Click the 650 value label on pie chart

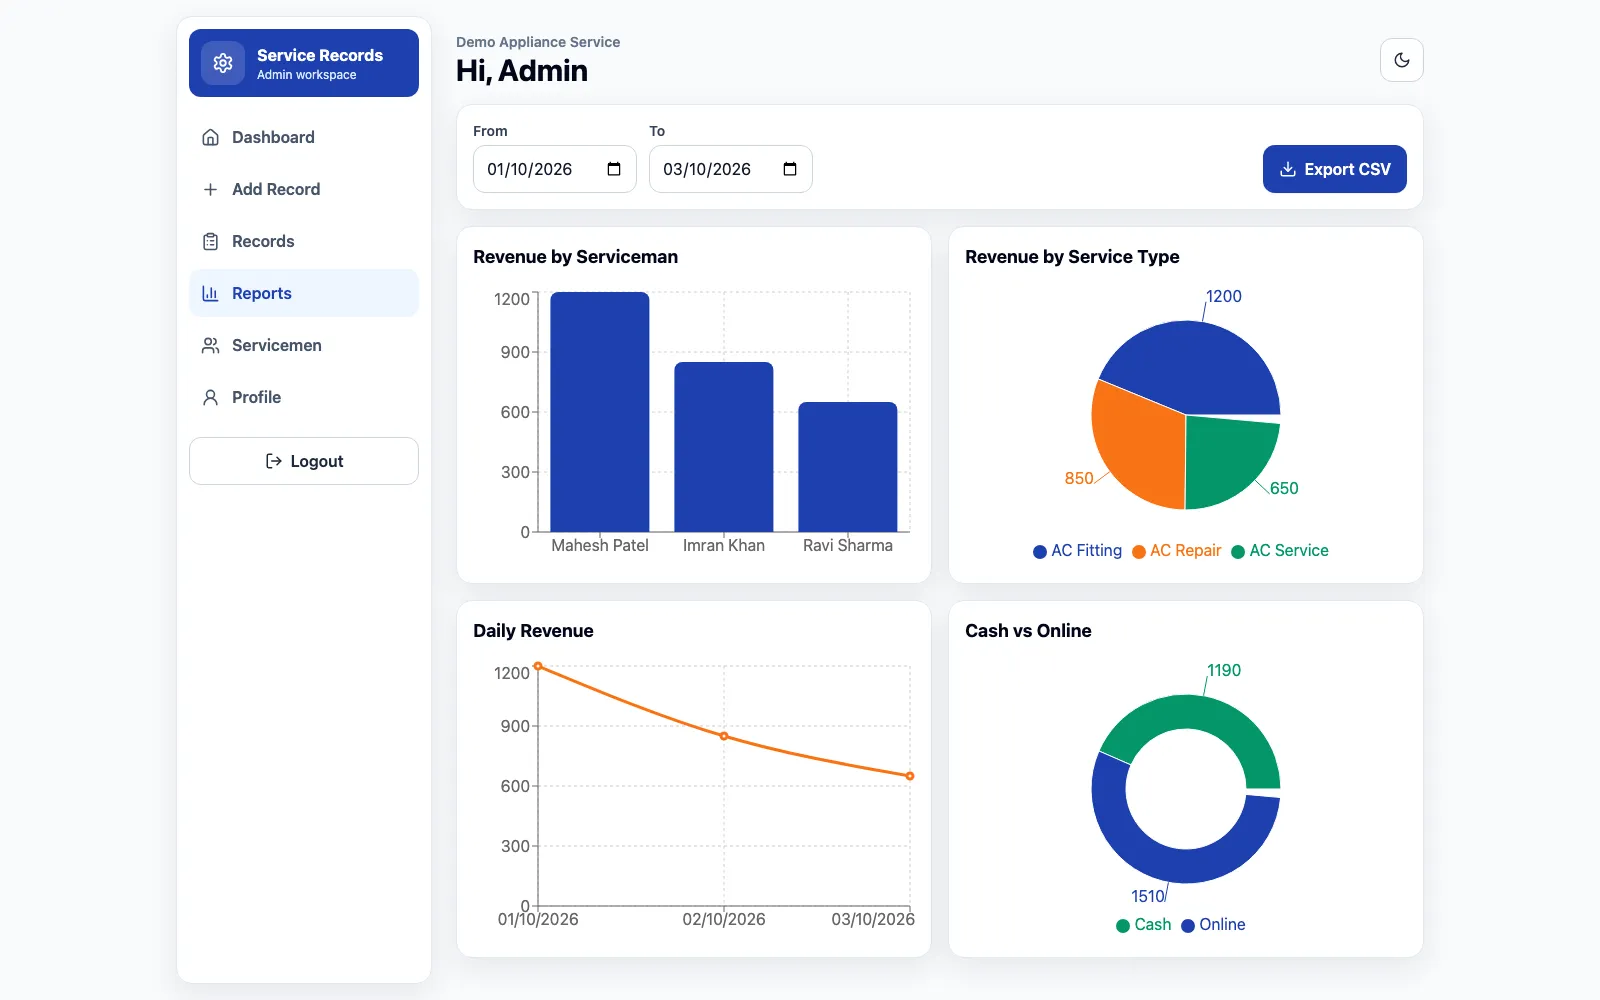[x=1284, y=489]
